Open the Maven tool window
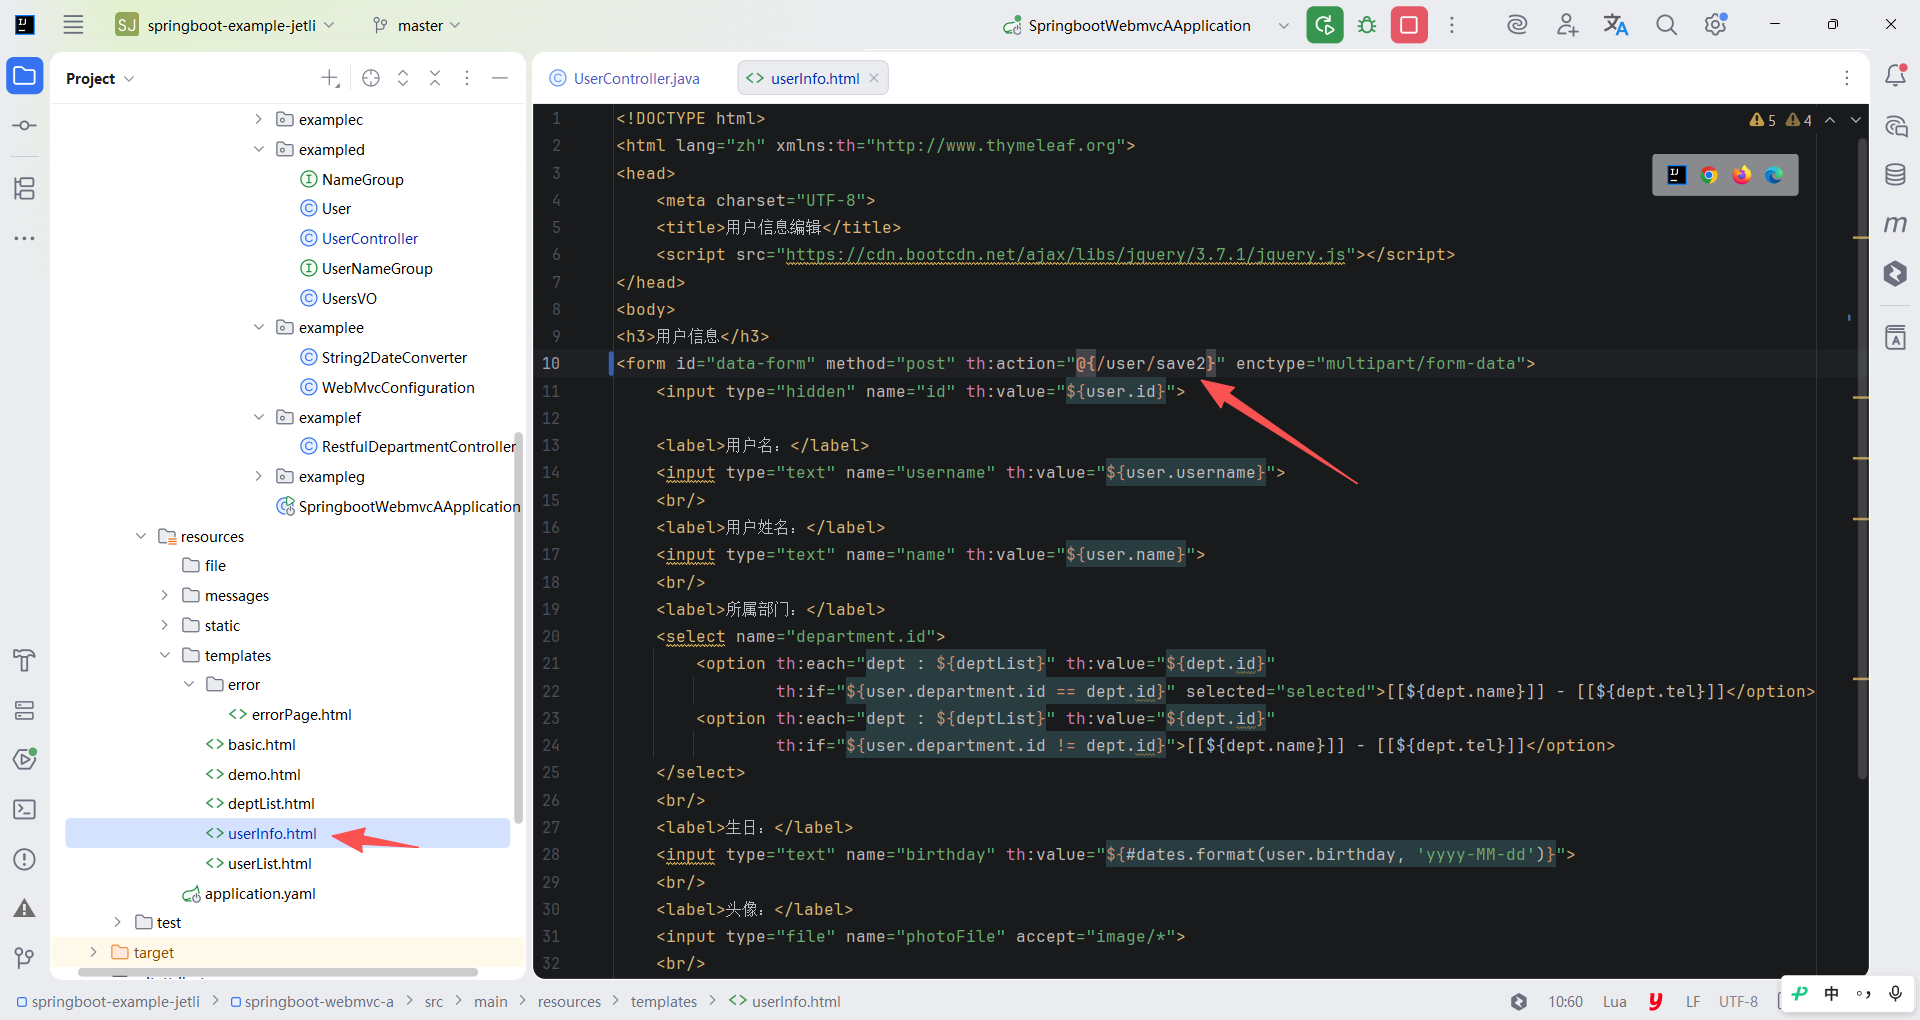Screen dimensions: 1920x1020 [1895, 224]
